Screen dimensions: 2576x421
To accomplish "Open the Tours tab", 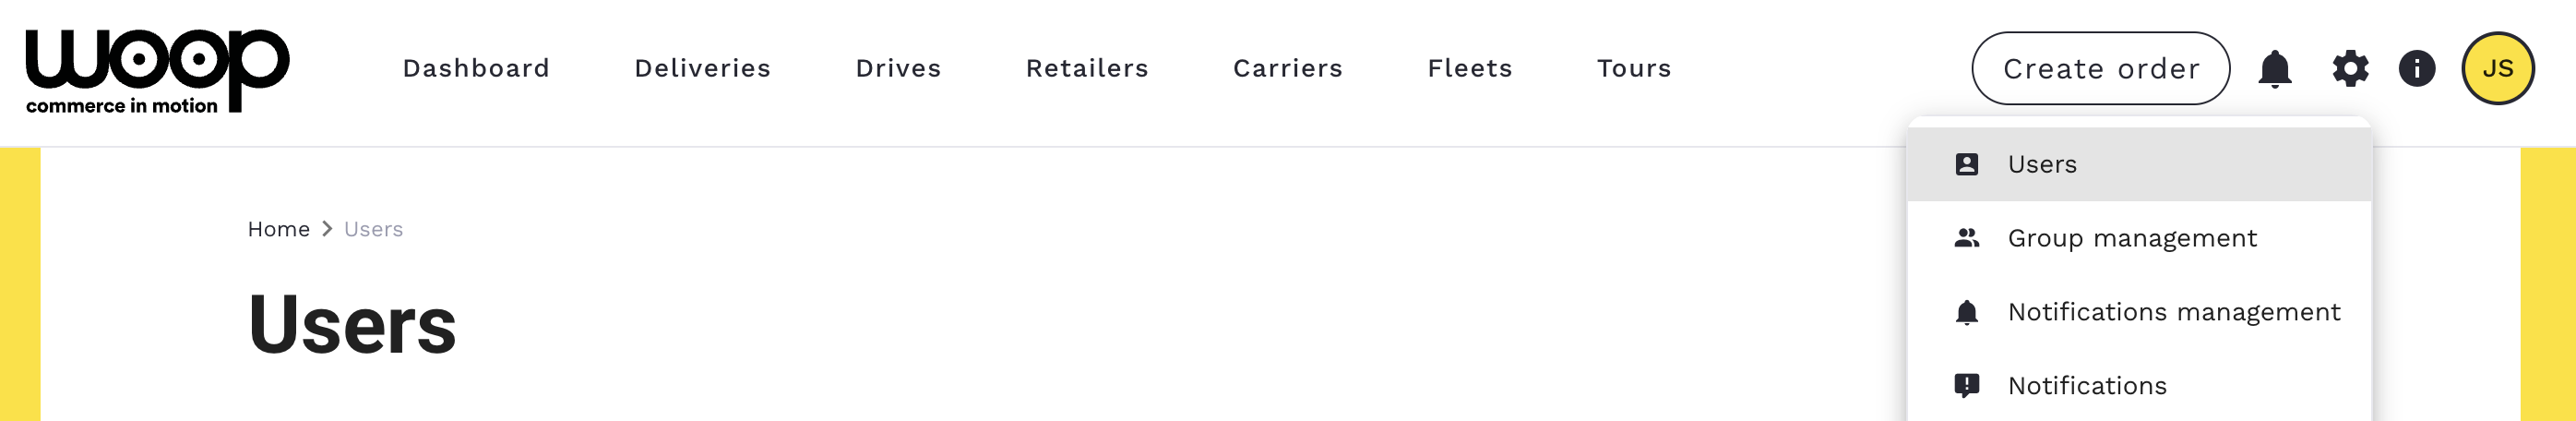I will click(x=1633, y=69).
